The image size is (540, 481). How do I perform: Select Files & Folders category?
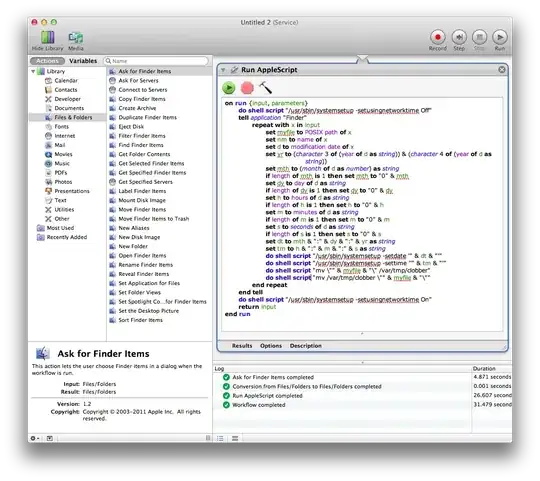(73, 117)
